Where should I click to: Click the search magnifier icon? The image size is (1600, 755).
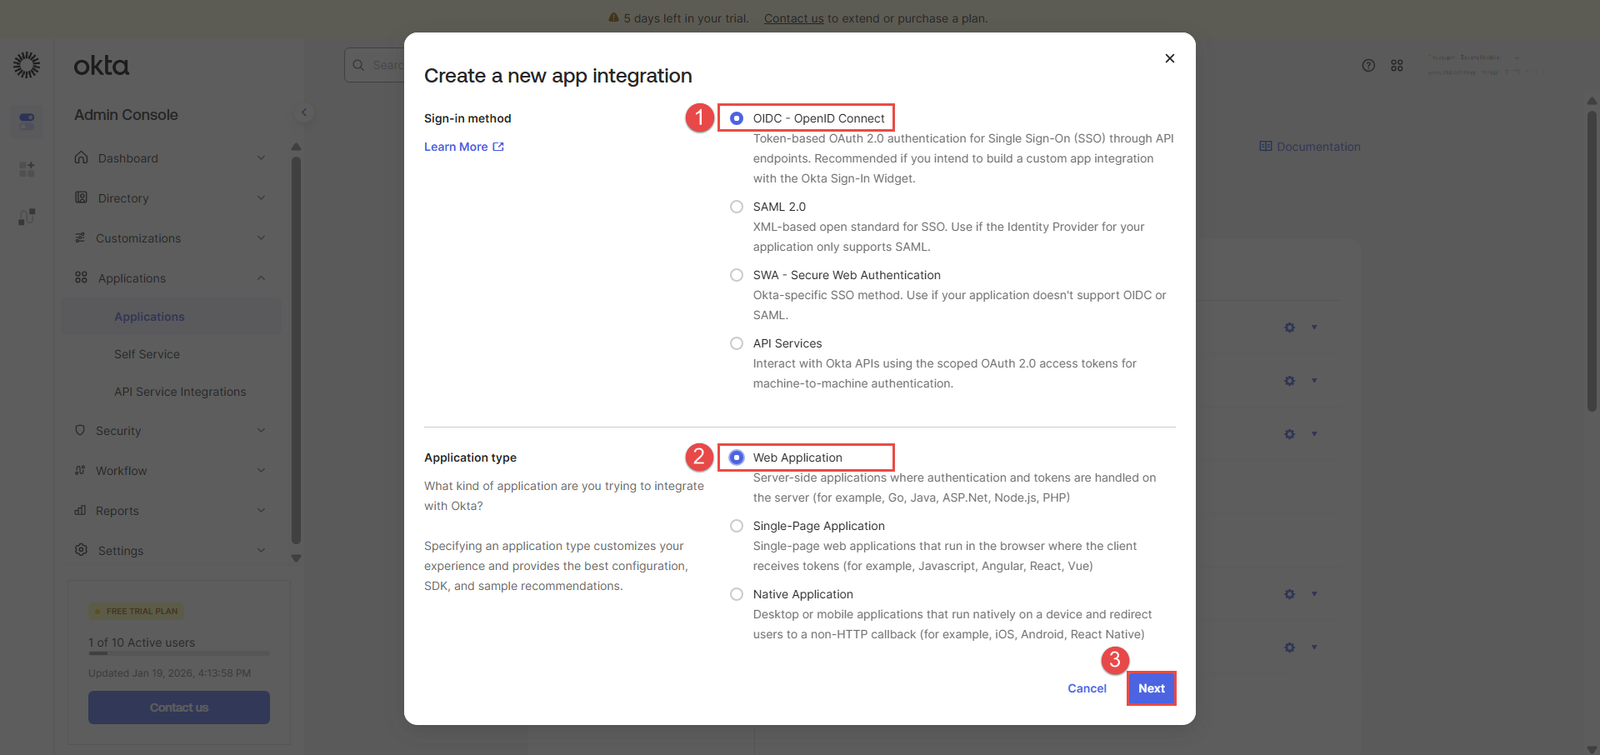359,66
